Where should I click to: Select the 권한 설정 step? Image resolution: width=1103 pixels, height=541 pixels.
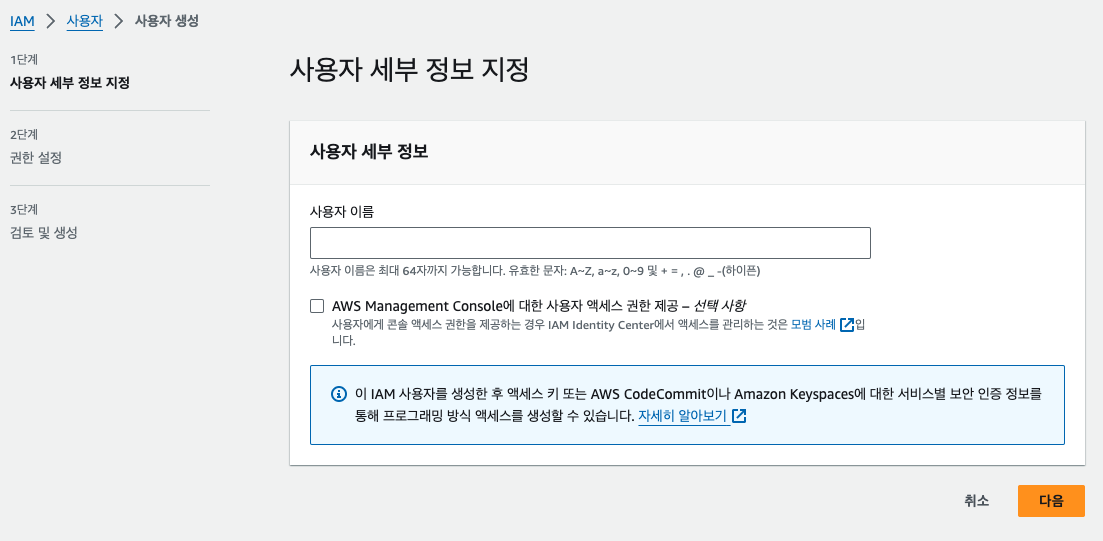pos(36,158)
